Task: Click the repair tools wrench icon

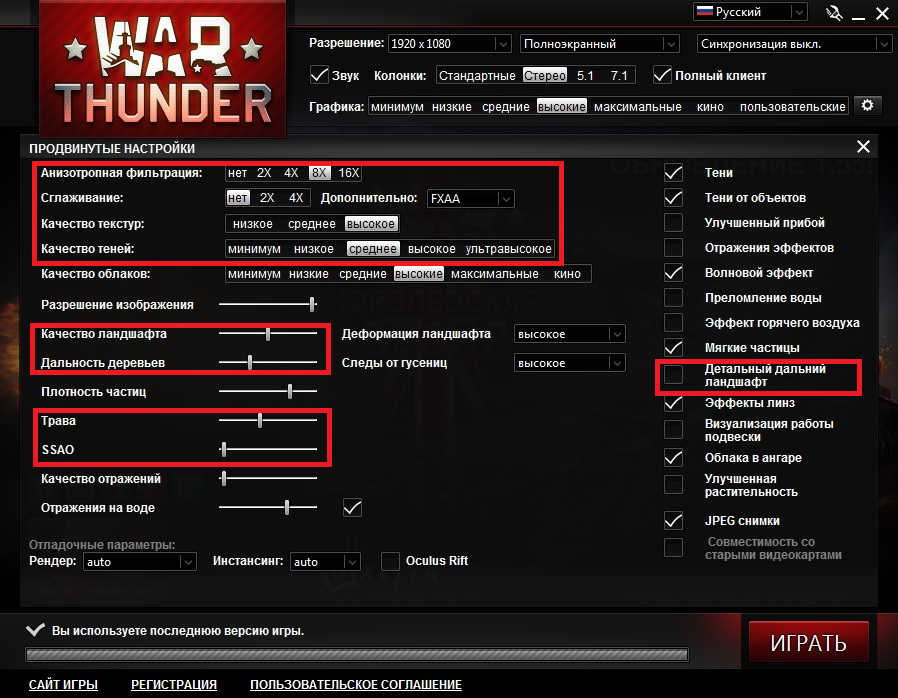Action: 834,13
